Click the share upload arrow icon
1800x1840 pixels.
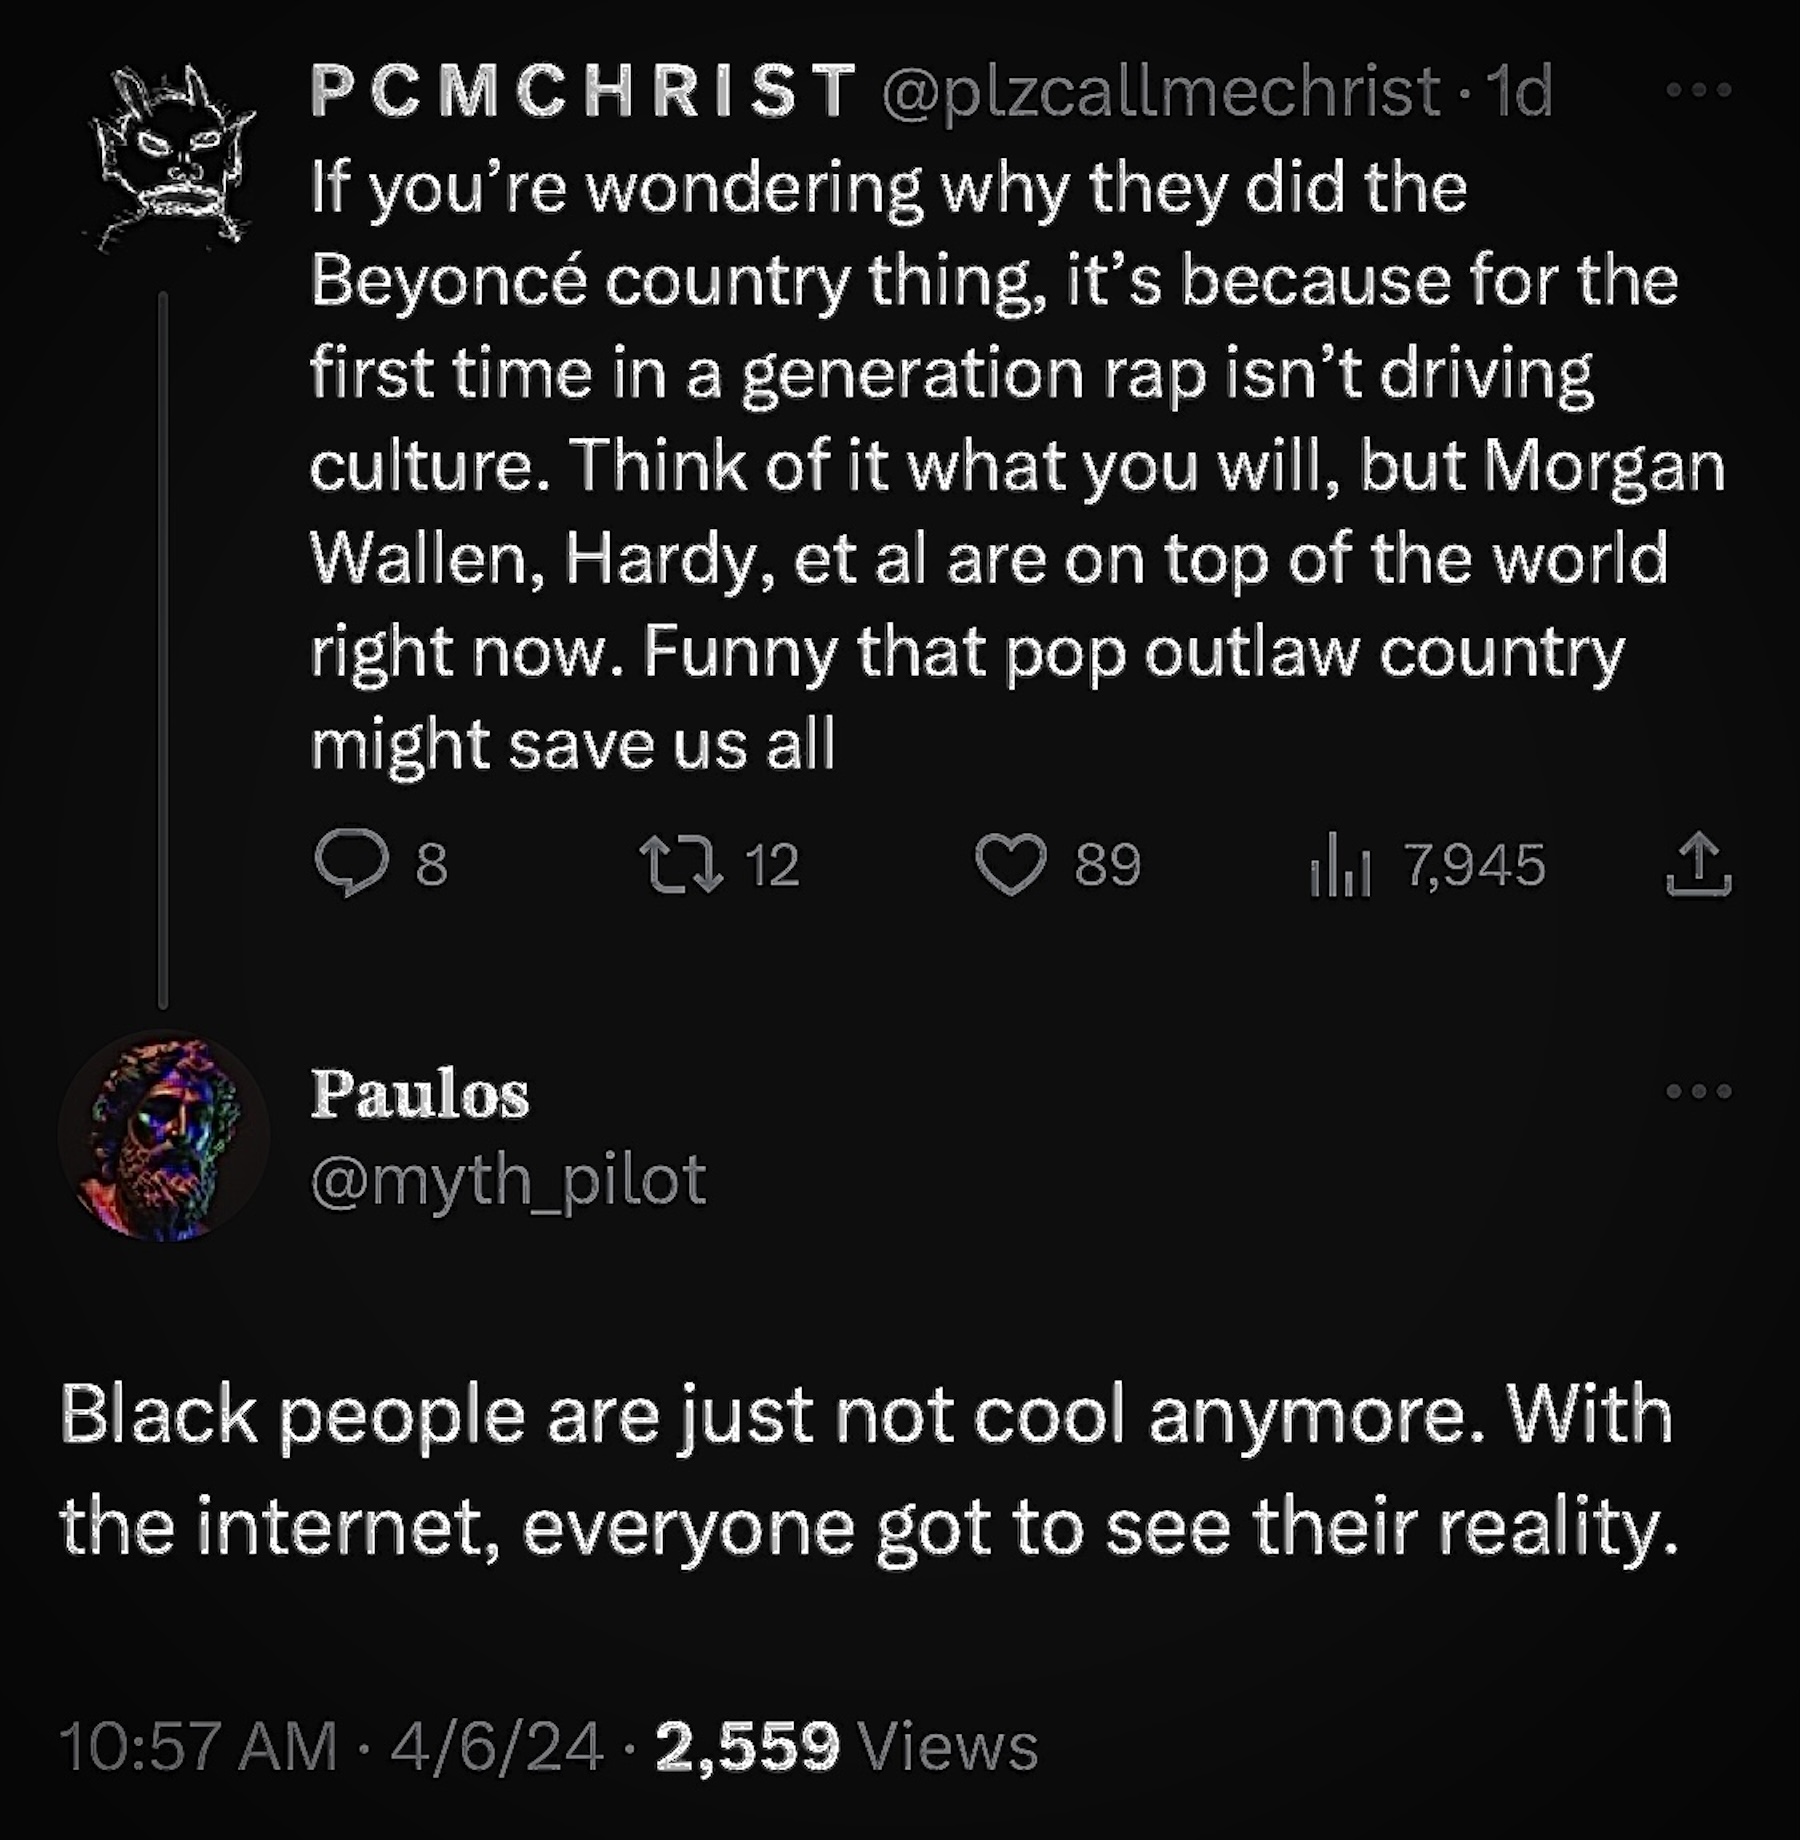click(1698, 865)
